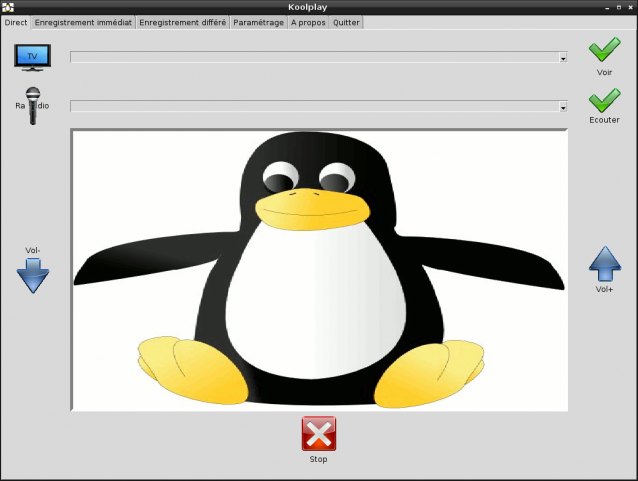The image size is (638, 481).
Task: Open the Enregistrement immédiat tab
Action: (83, 22)
